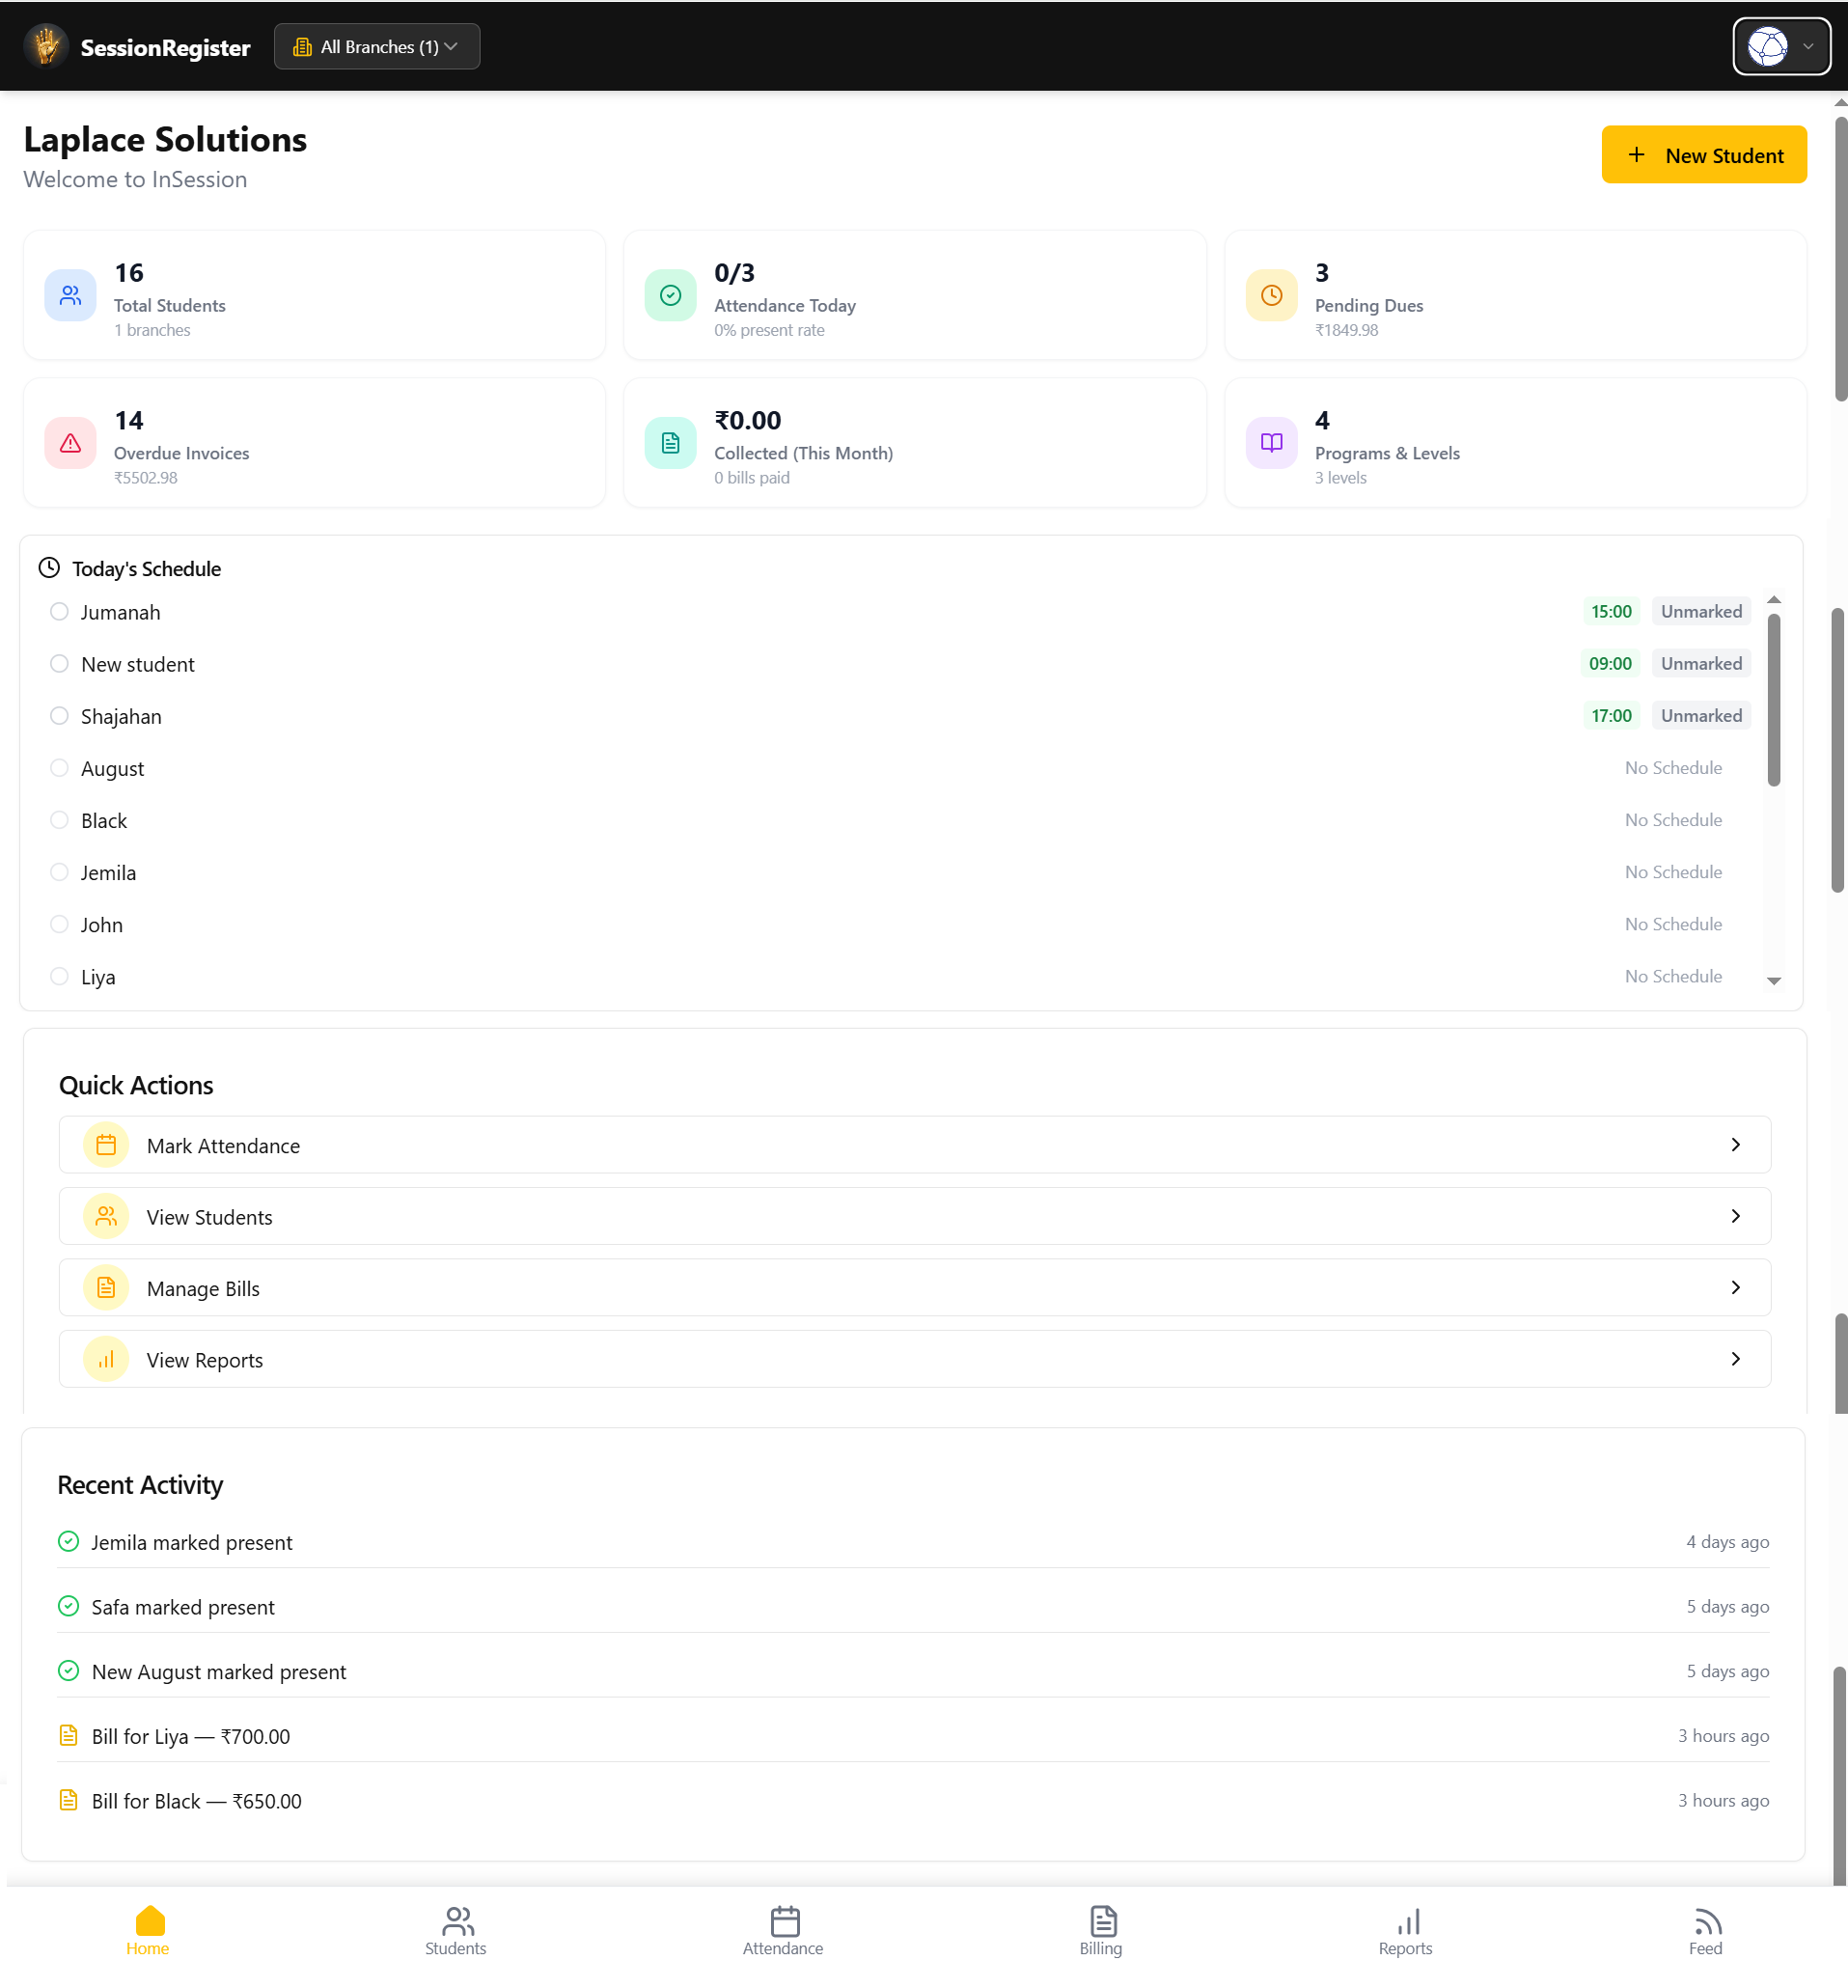Click the schedule list scroll-down arrow
Screen dimensions: 1848x1988
coord(1774,982)
